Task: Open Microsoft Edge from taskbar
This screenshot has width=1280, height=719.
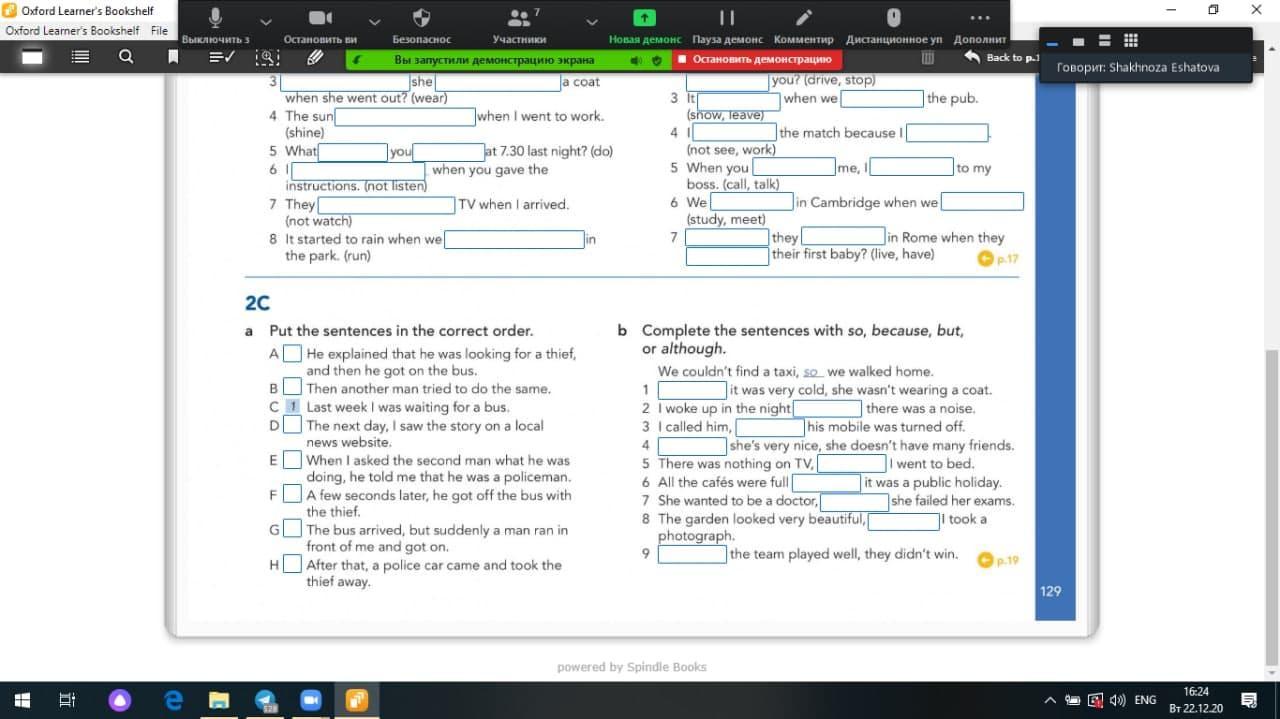Action: [174, 700]
